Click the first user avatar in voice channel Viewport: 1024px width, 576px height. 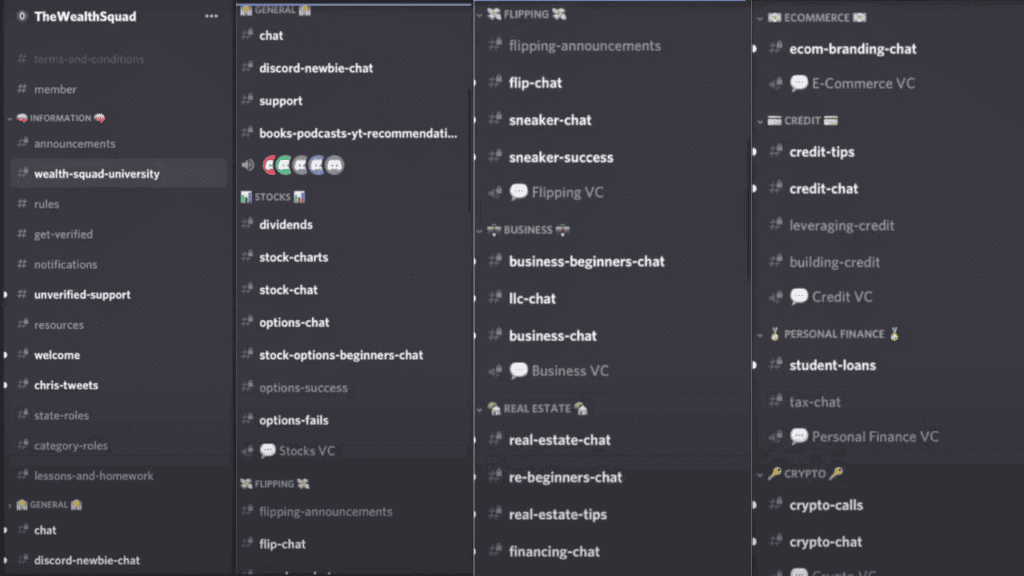coord(270,165)
